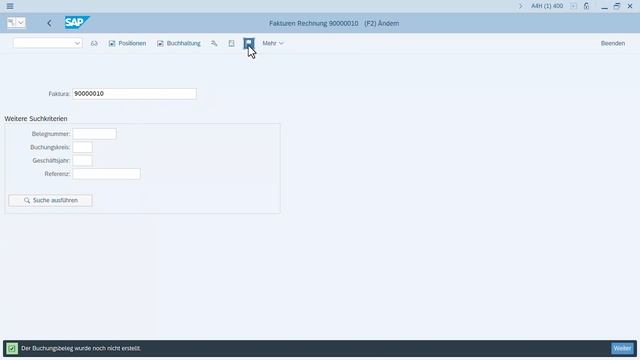
Task: Click the key icon in the toolbar
Action: [x=214, y=43]
